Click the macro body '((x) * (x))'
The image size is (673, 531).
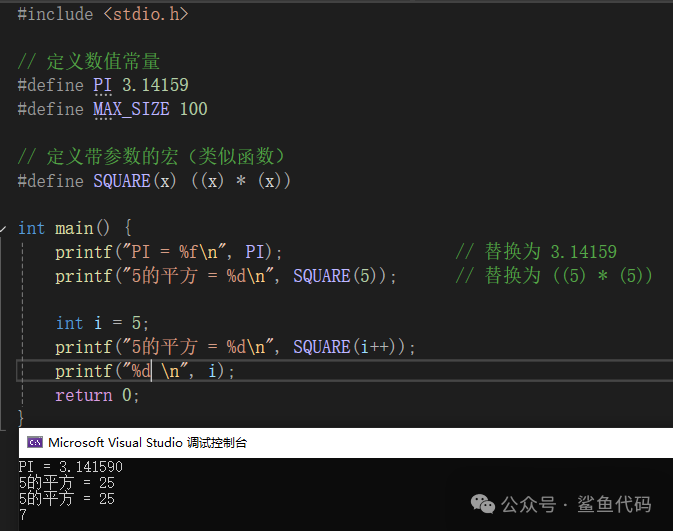(241, 181)
